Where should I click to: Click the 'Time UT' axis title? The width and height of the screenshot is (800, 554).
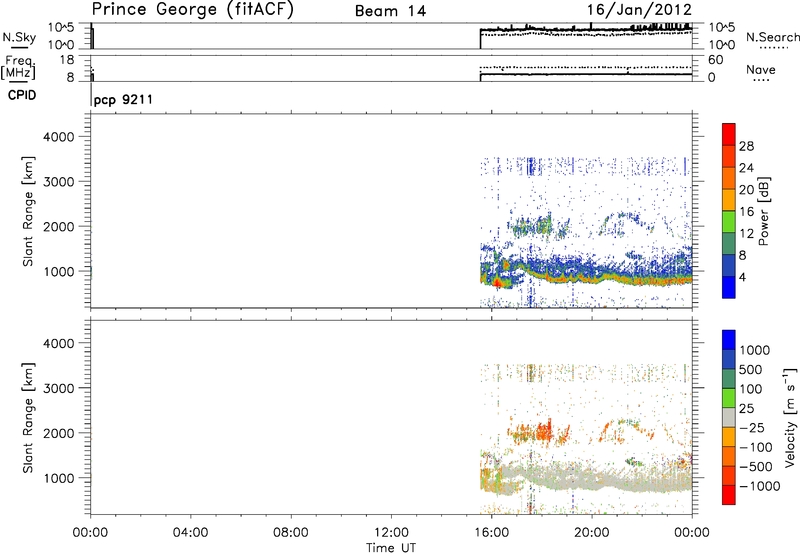click(391, 548)
